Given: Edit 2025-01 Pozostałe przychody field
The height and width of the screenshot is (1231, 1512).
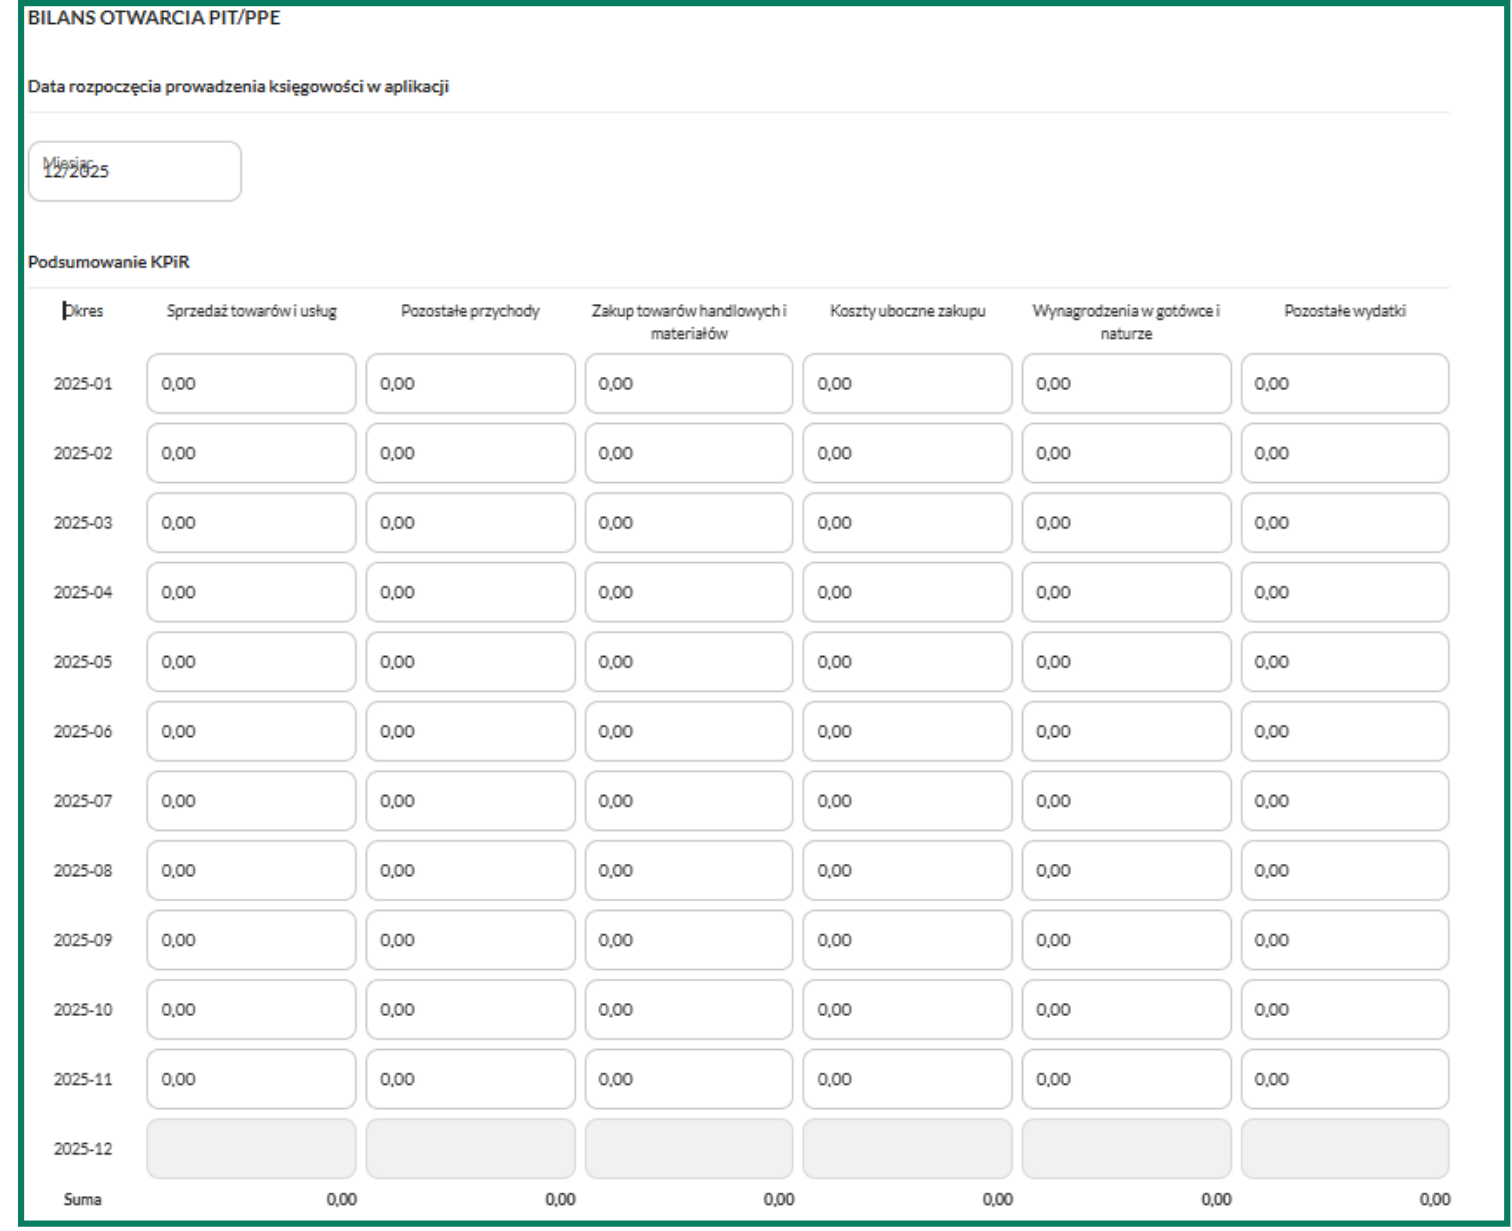Looking at the screenshot, I should click(x=470, y=383).
